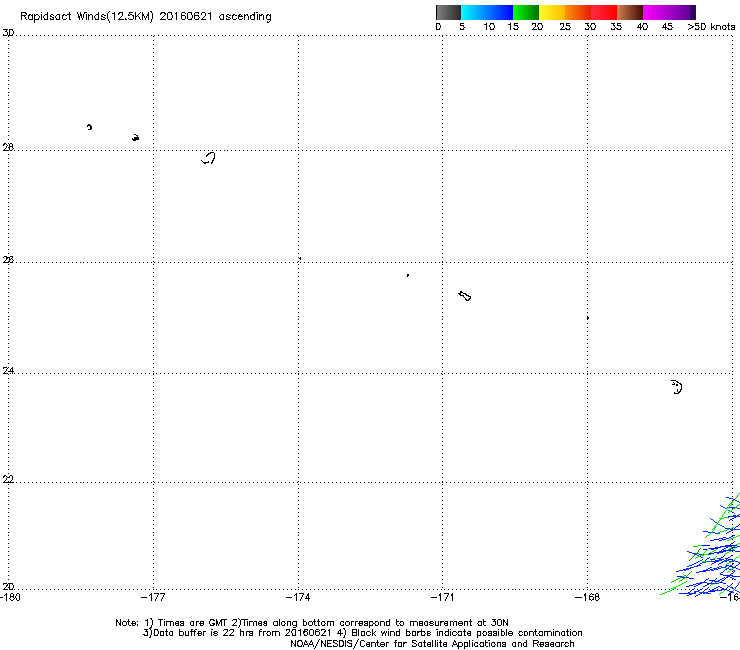Screen dimensions: 740x650
Task: Click the blue wind barb cluster
Action: [708, 548]
